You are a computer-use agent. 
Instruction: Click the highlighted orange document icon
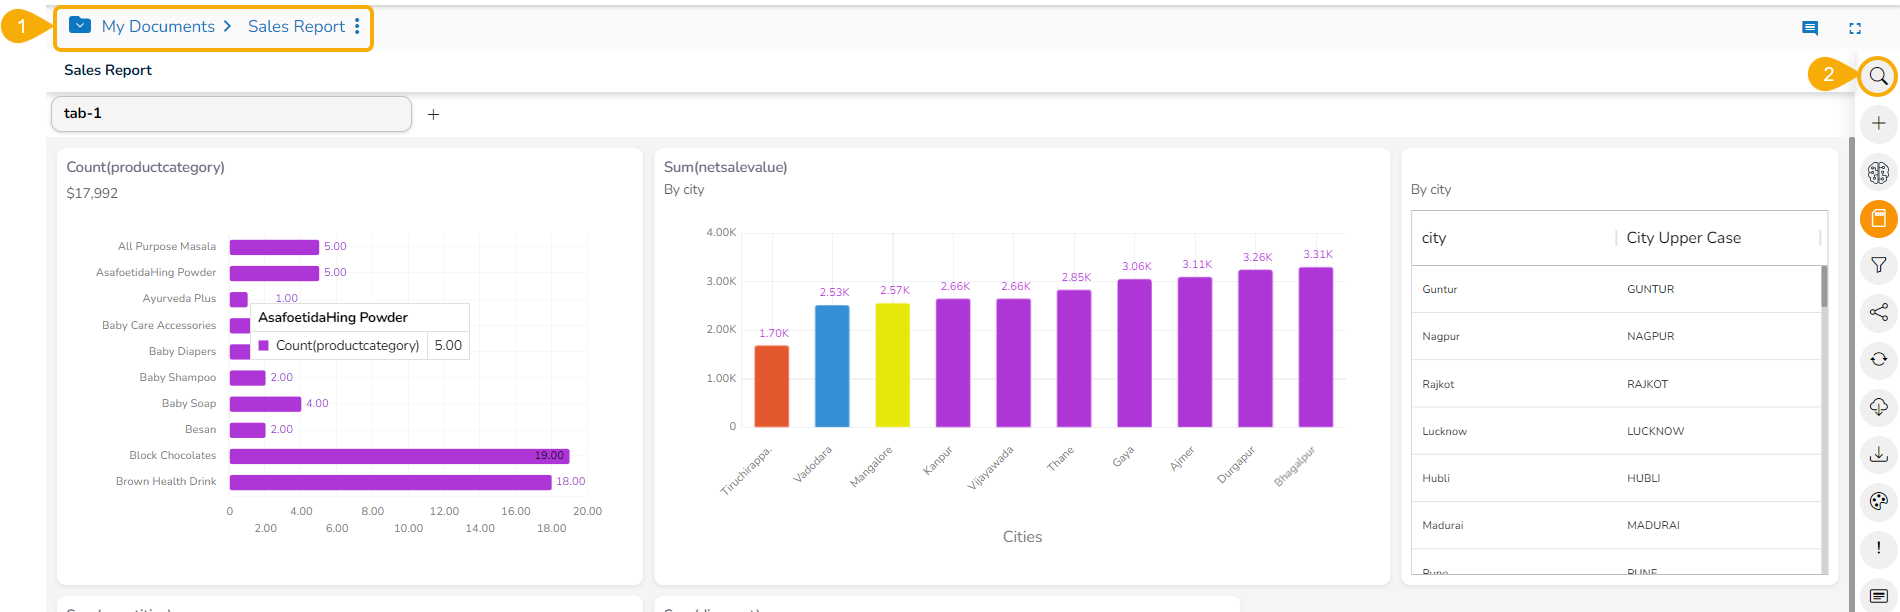[1878, 218]
